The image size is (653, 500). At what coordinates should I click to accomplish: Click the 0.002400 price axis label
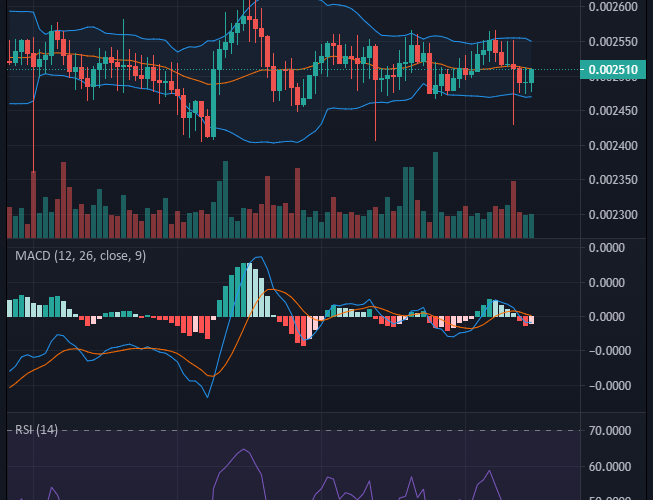(613, 146)
